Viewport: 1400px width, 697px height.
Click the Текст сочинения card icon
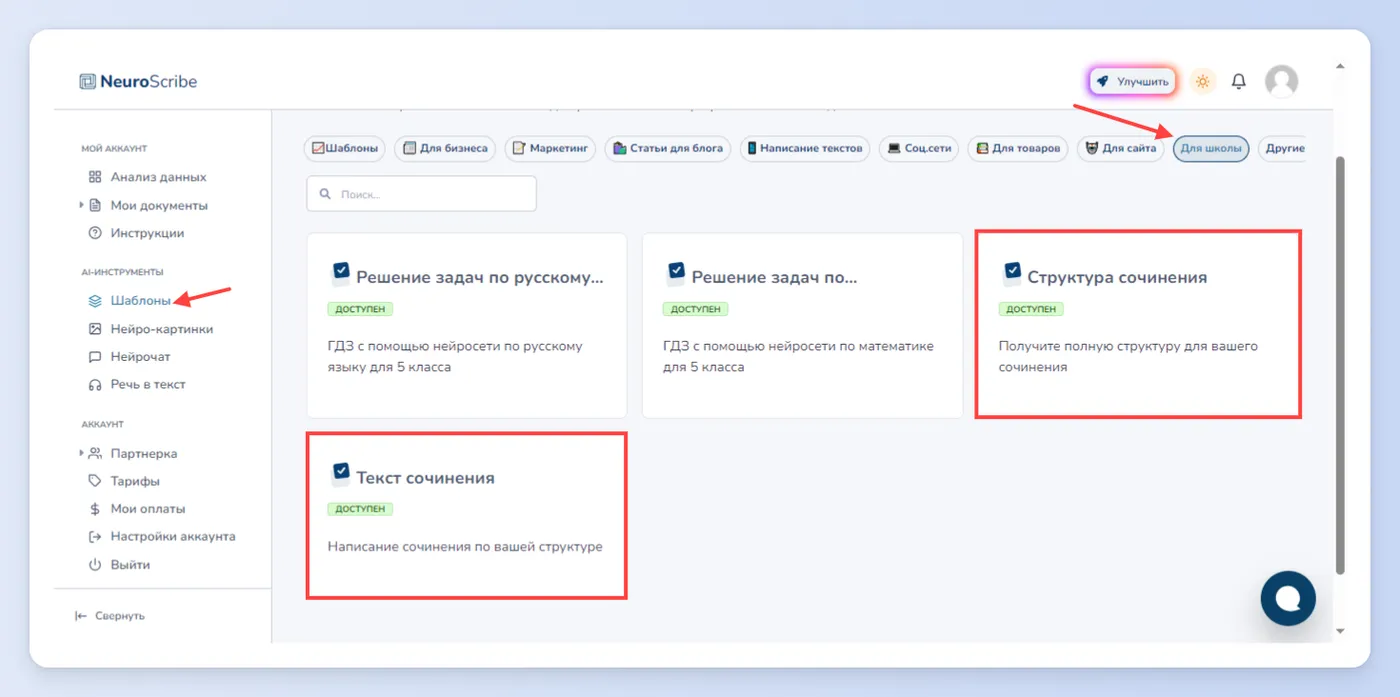pos(340,473)
